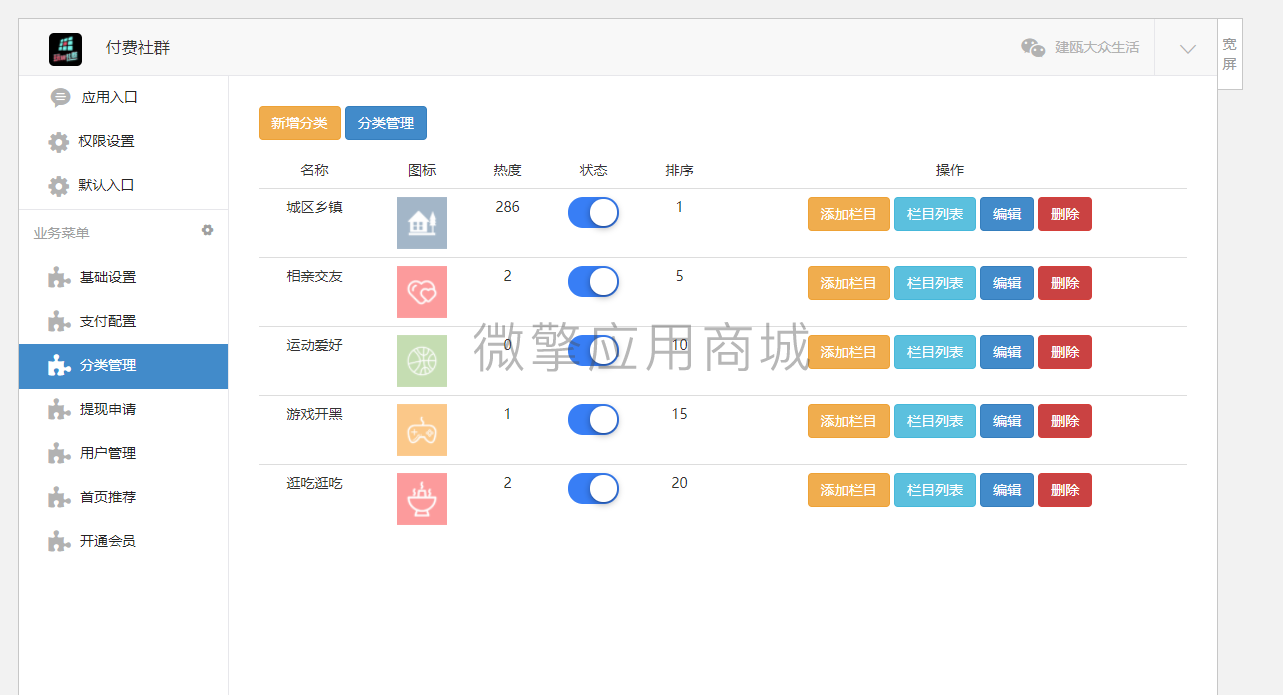Click the basketball icon for 运动爱好

(422, 361)
